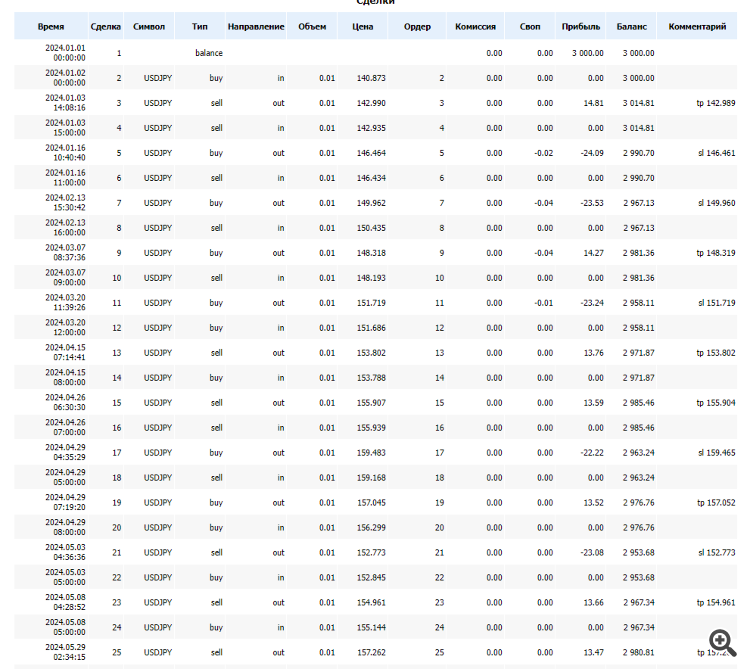This screenshot has height=669, width=750.
Task: Click the profit value -23.08
Action: point(592,553)
